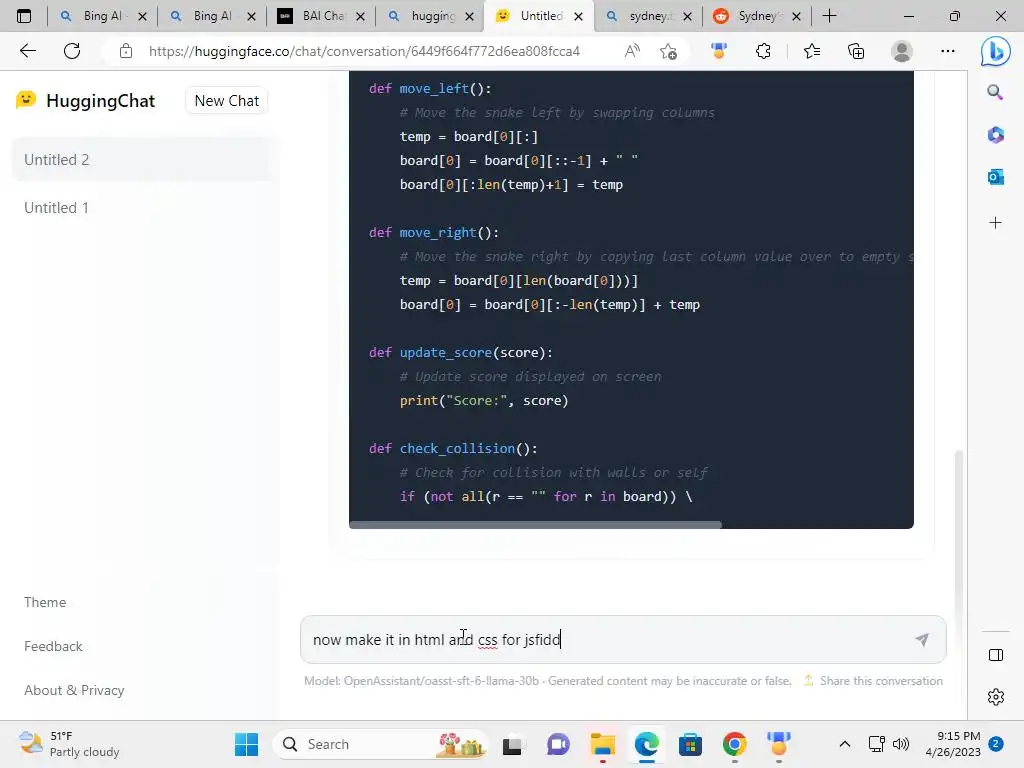Open Bing chat sidebar button
Screen dimensions: 1024x768
tap(995, 52)
